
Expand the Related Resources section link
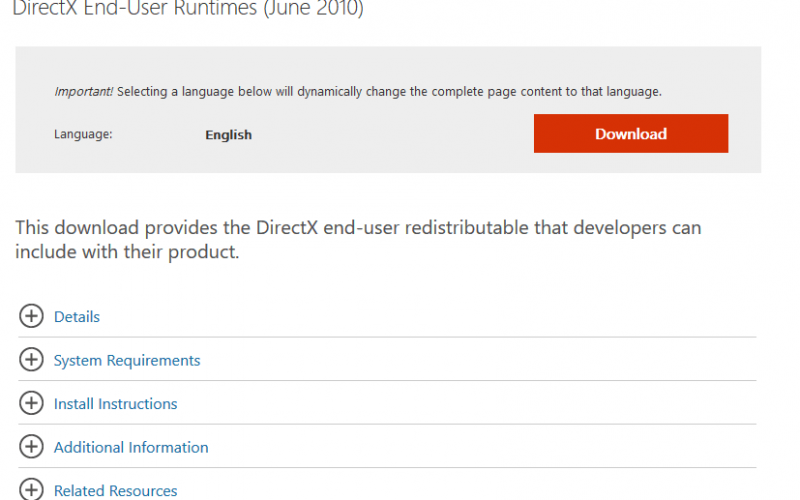(x=115, y=490)
